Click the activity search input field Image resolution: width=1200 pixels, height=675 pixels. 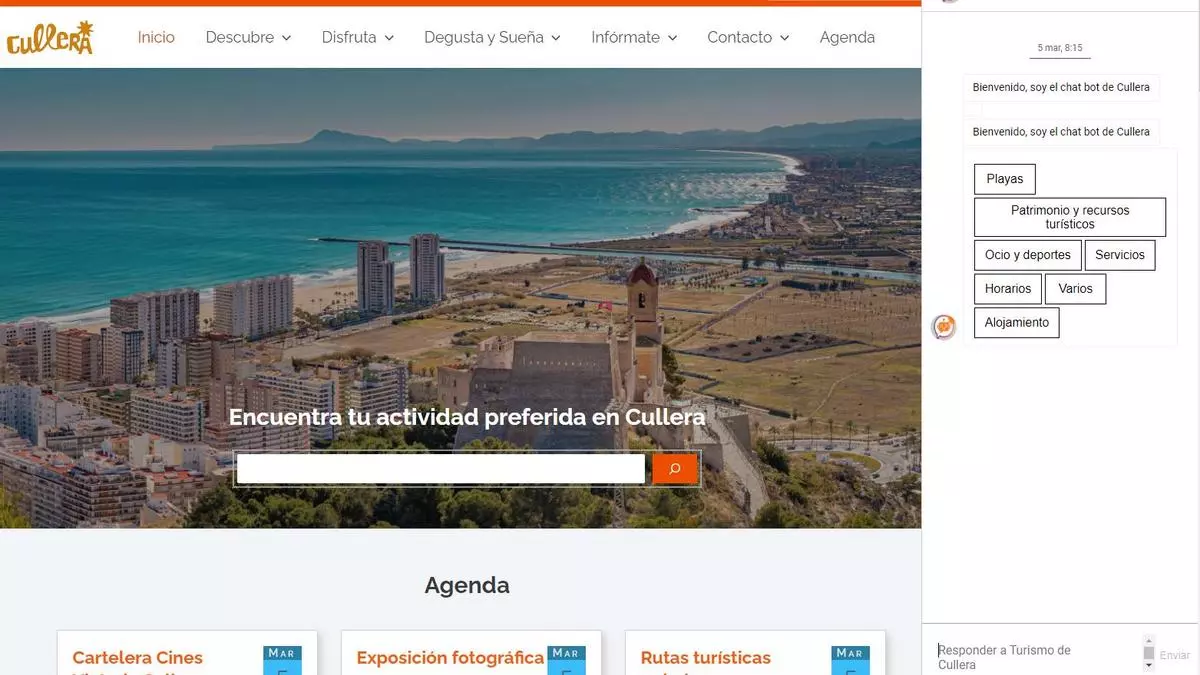pos(441,469)
